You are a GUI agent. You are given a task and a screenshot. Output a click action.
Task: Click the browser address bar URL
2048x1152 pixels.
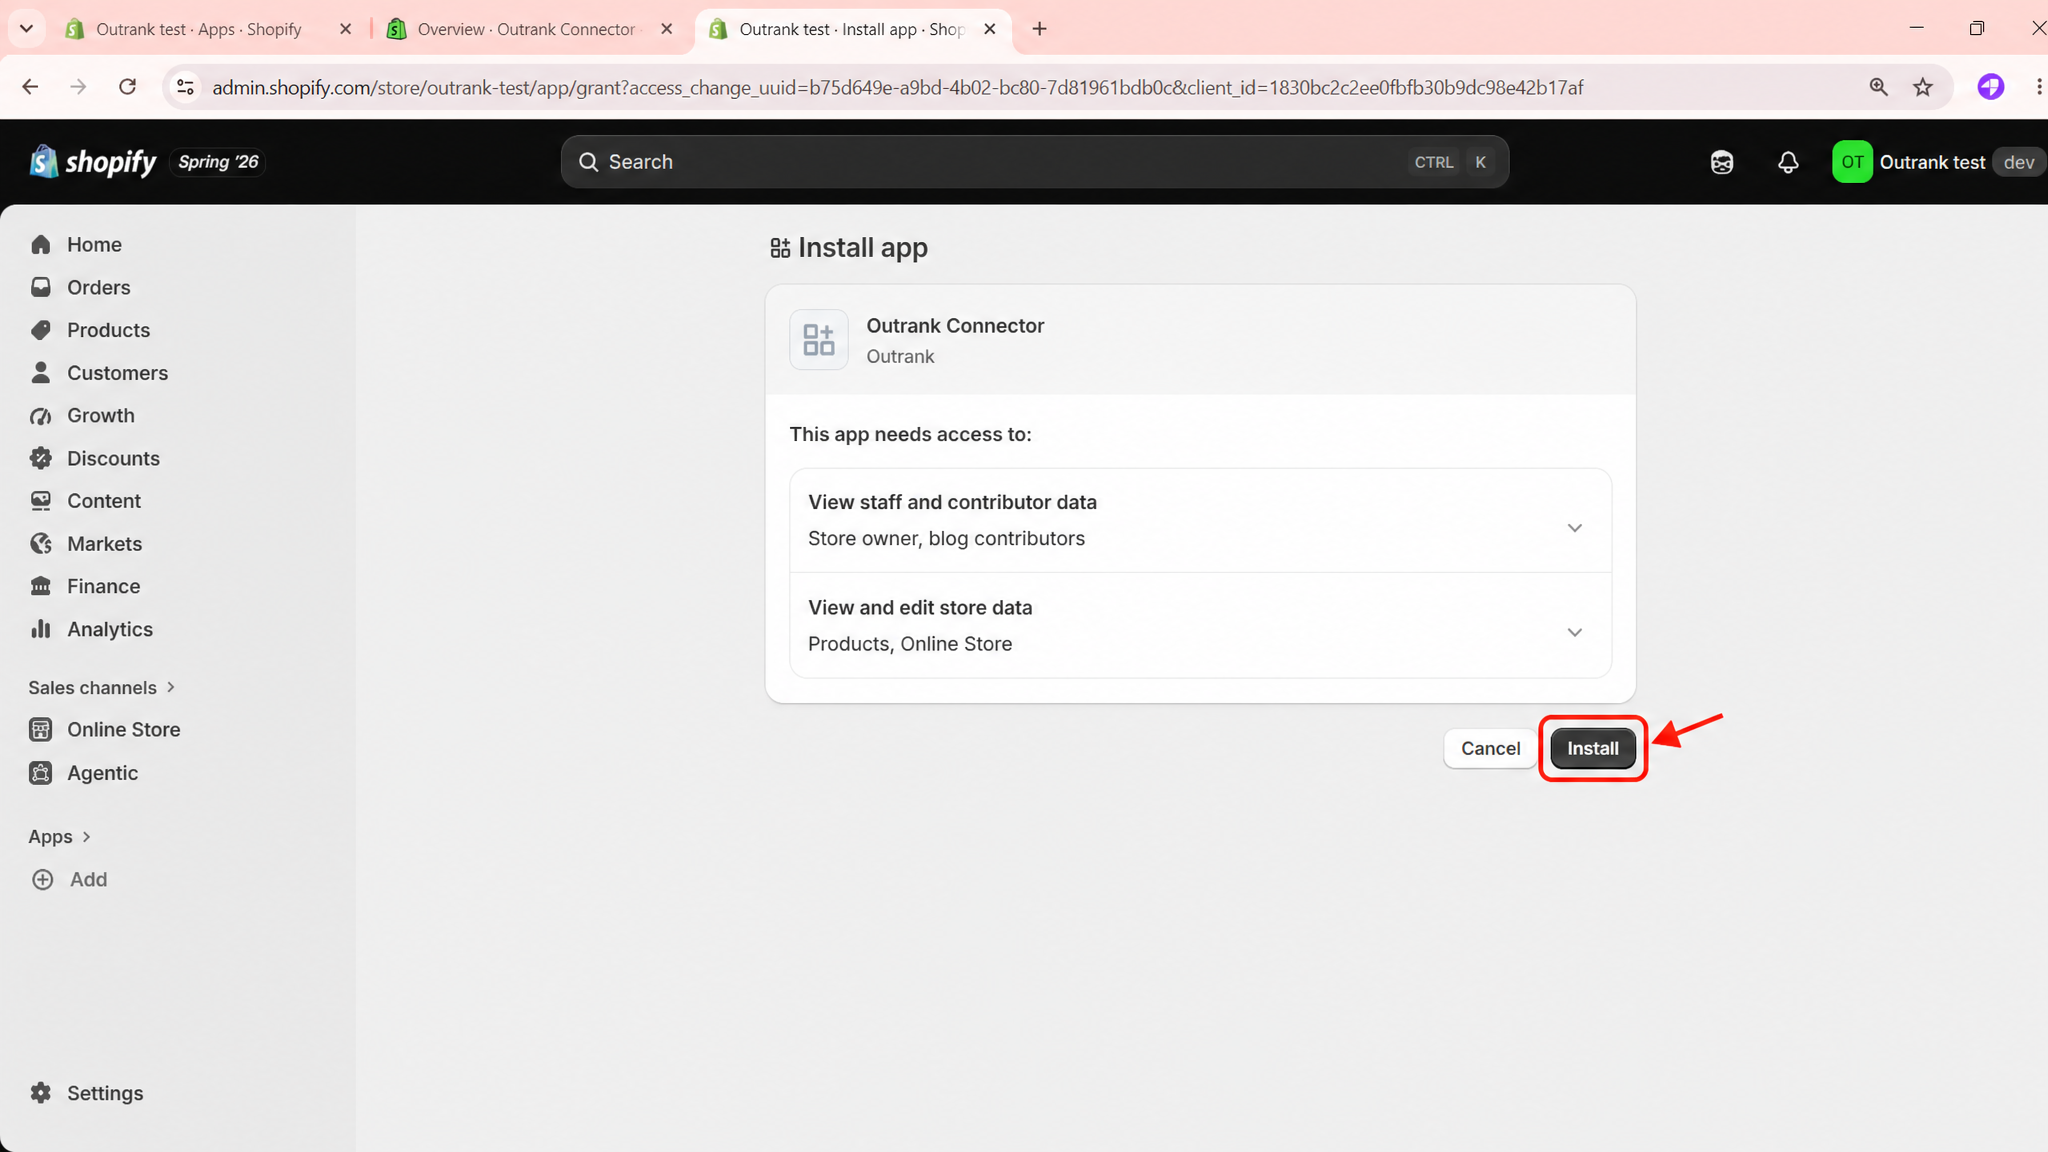pyautogui.click(x=897, y=87)
